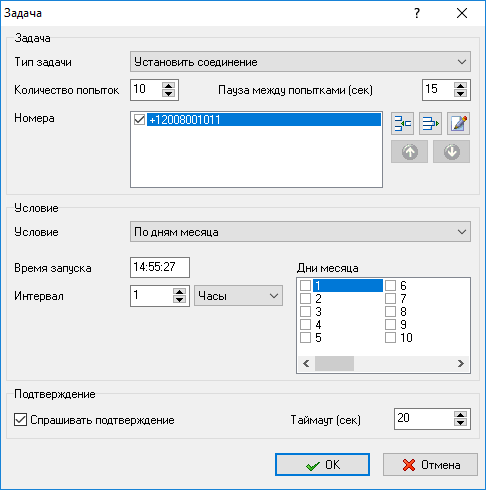486x490 pixels.
Task: Open the Условие dropdown По дням месяца
Action: (300, 232)
